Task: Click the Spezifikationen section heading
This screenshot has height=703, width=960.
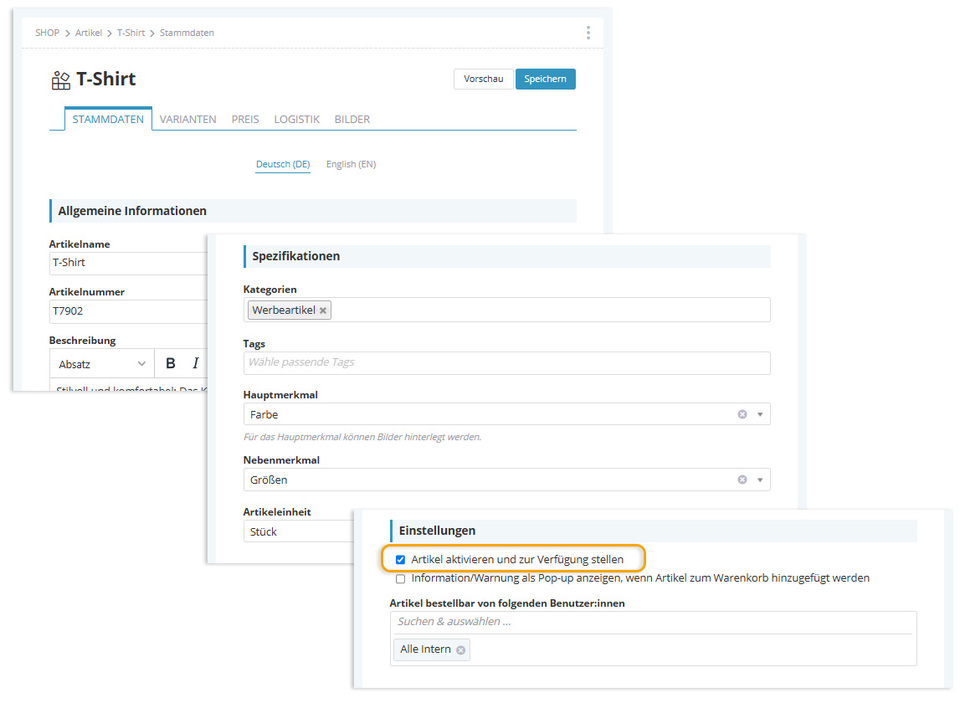Action: tap(296, 257)
